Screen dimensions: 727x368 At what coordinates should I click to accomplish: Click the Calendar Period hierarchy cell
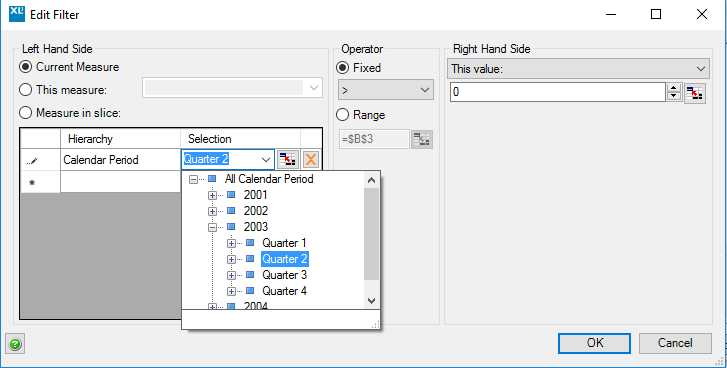120,160
